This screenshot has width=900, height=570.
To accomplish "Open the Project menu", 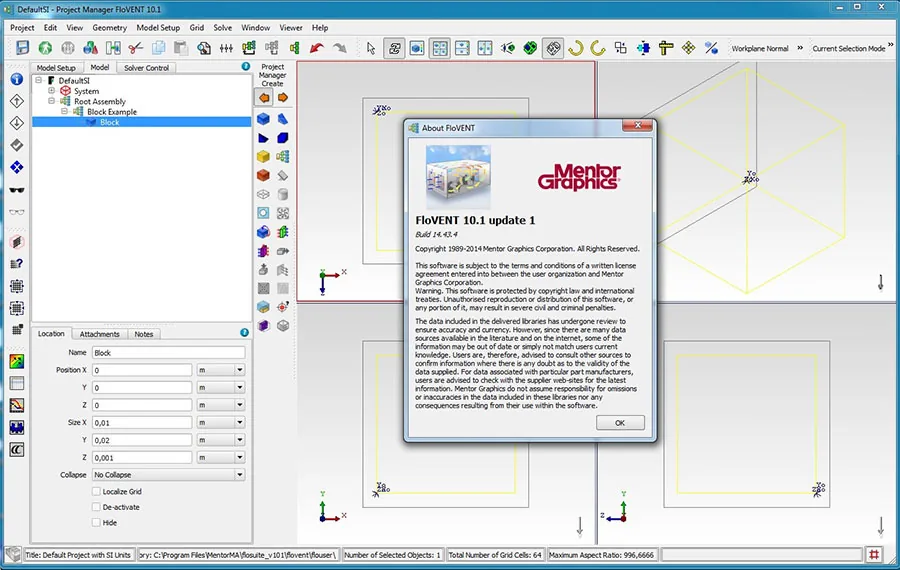I will pos(22,28).
